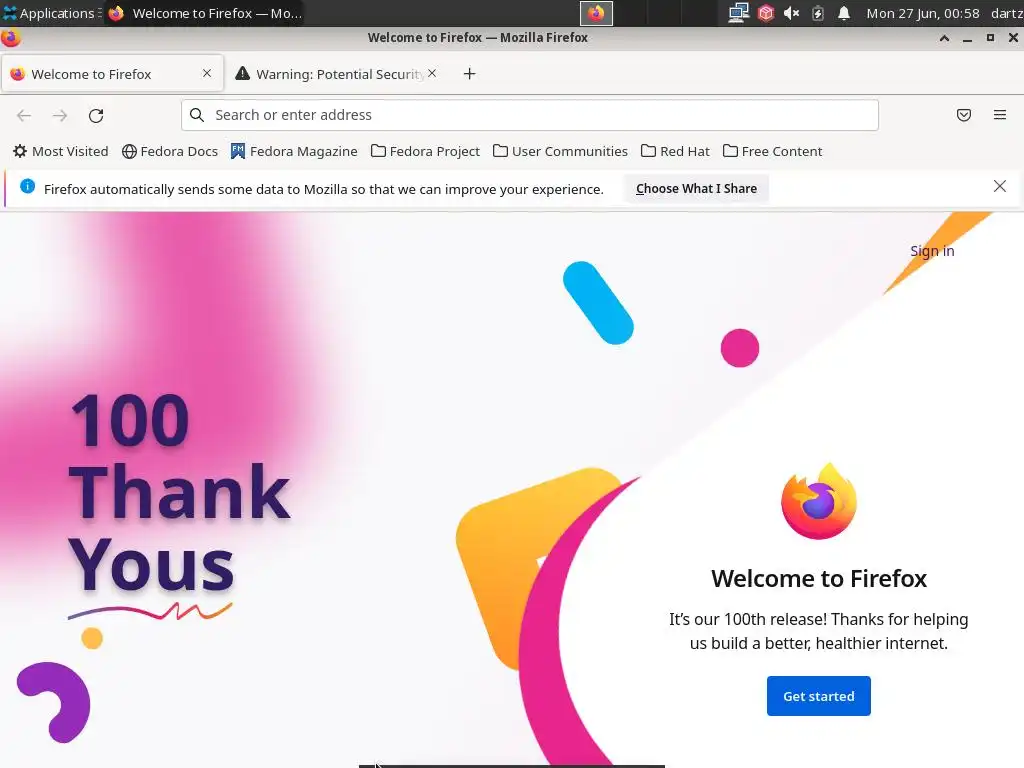
Task: Roll up window with titlebar up arrow
Action: pos(944,38)
